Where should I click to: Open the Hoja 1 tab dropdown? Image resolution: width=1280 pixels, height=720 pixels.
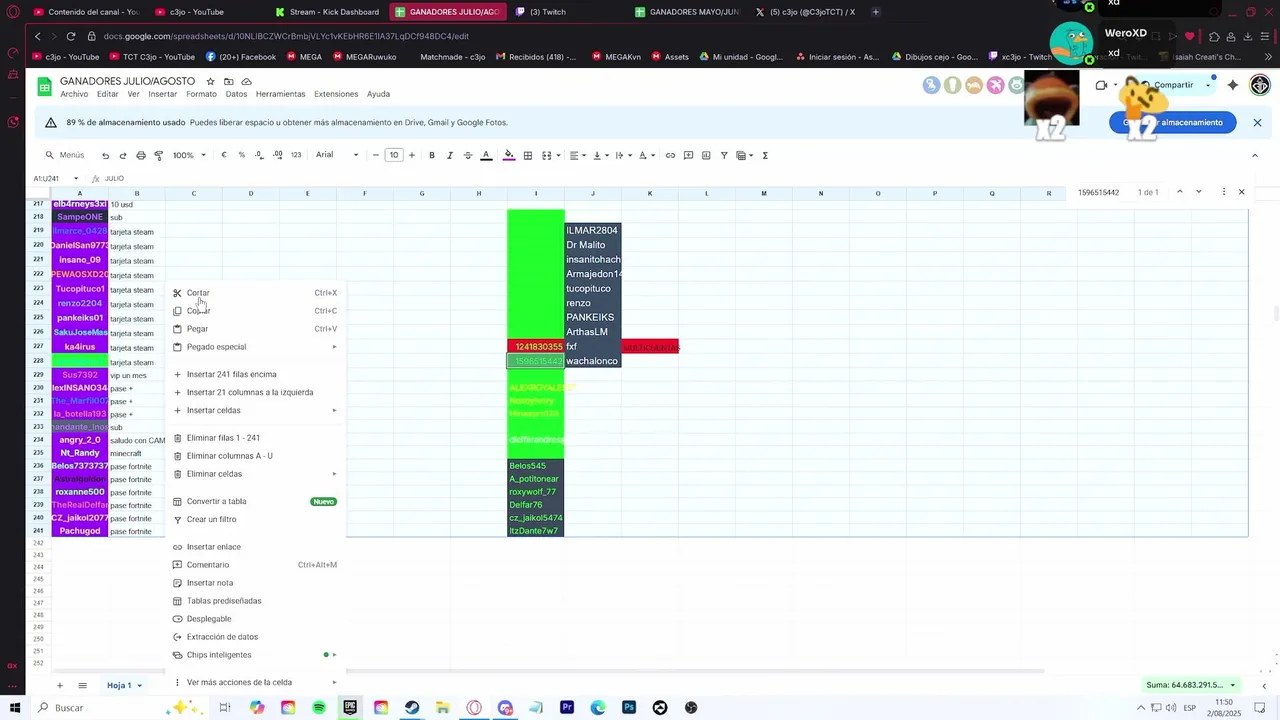point(140,685)
